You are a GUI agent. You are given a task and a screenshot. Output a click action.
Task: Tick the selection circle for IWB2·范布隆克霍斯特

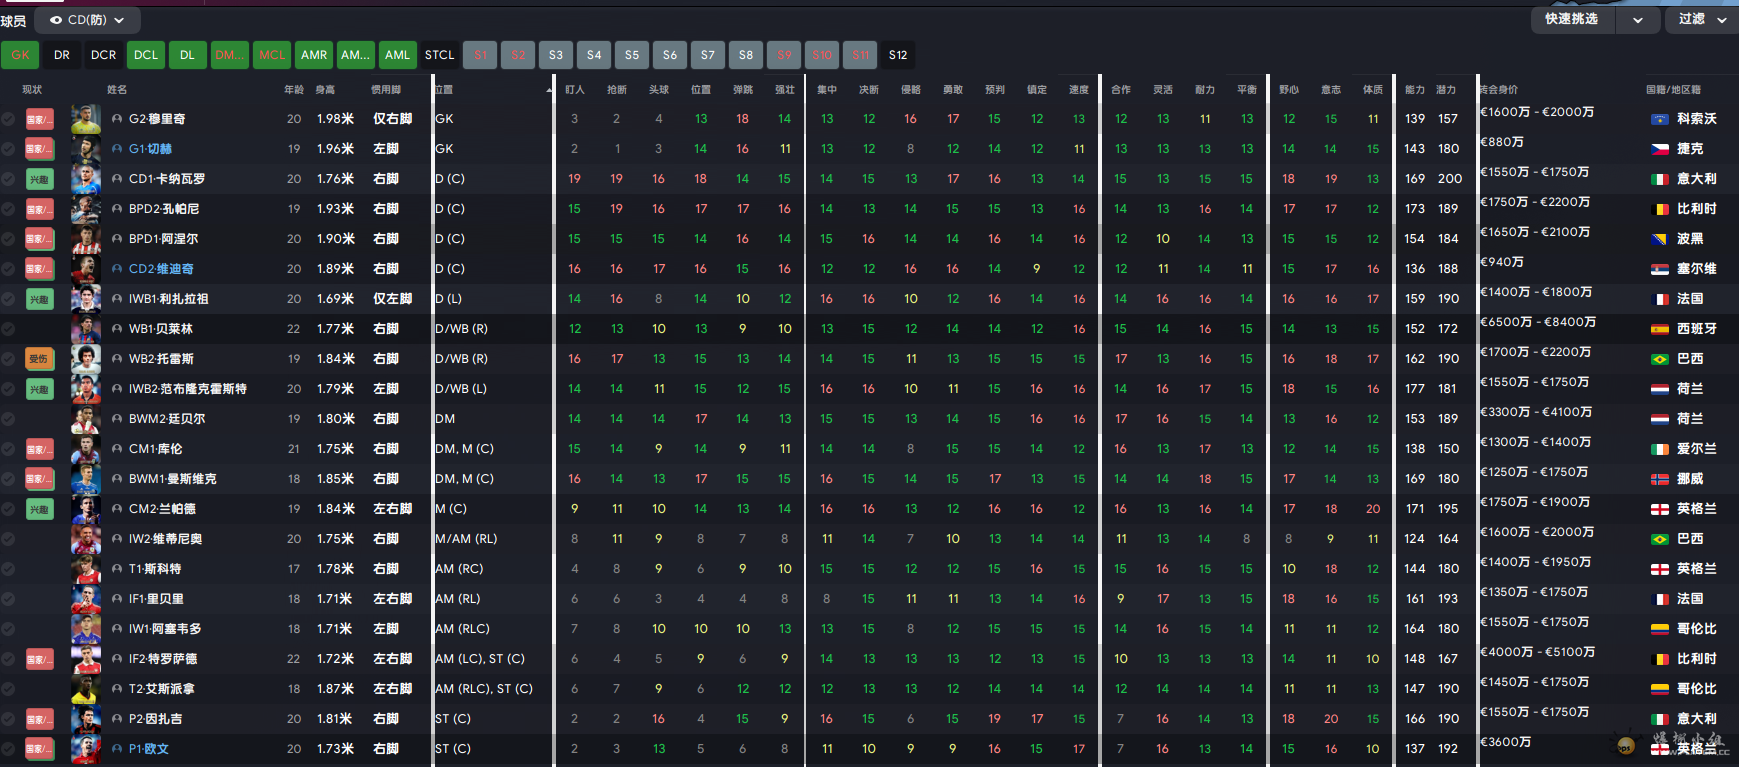coord(8,389)
